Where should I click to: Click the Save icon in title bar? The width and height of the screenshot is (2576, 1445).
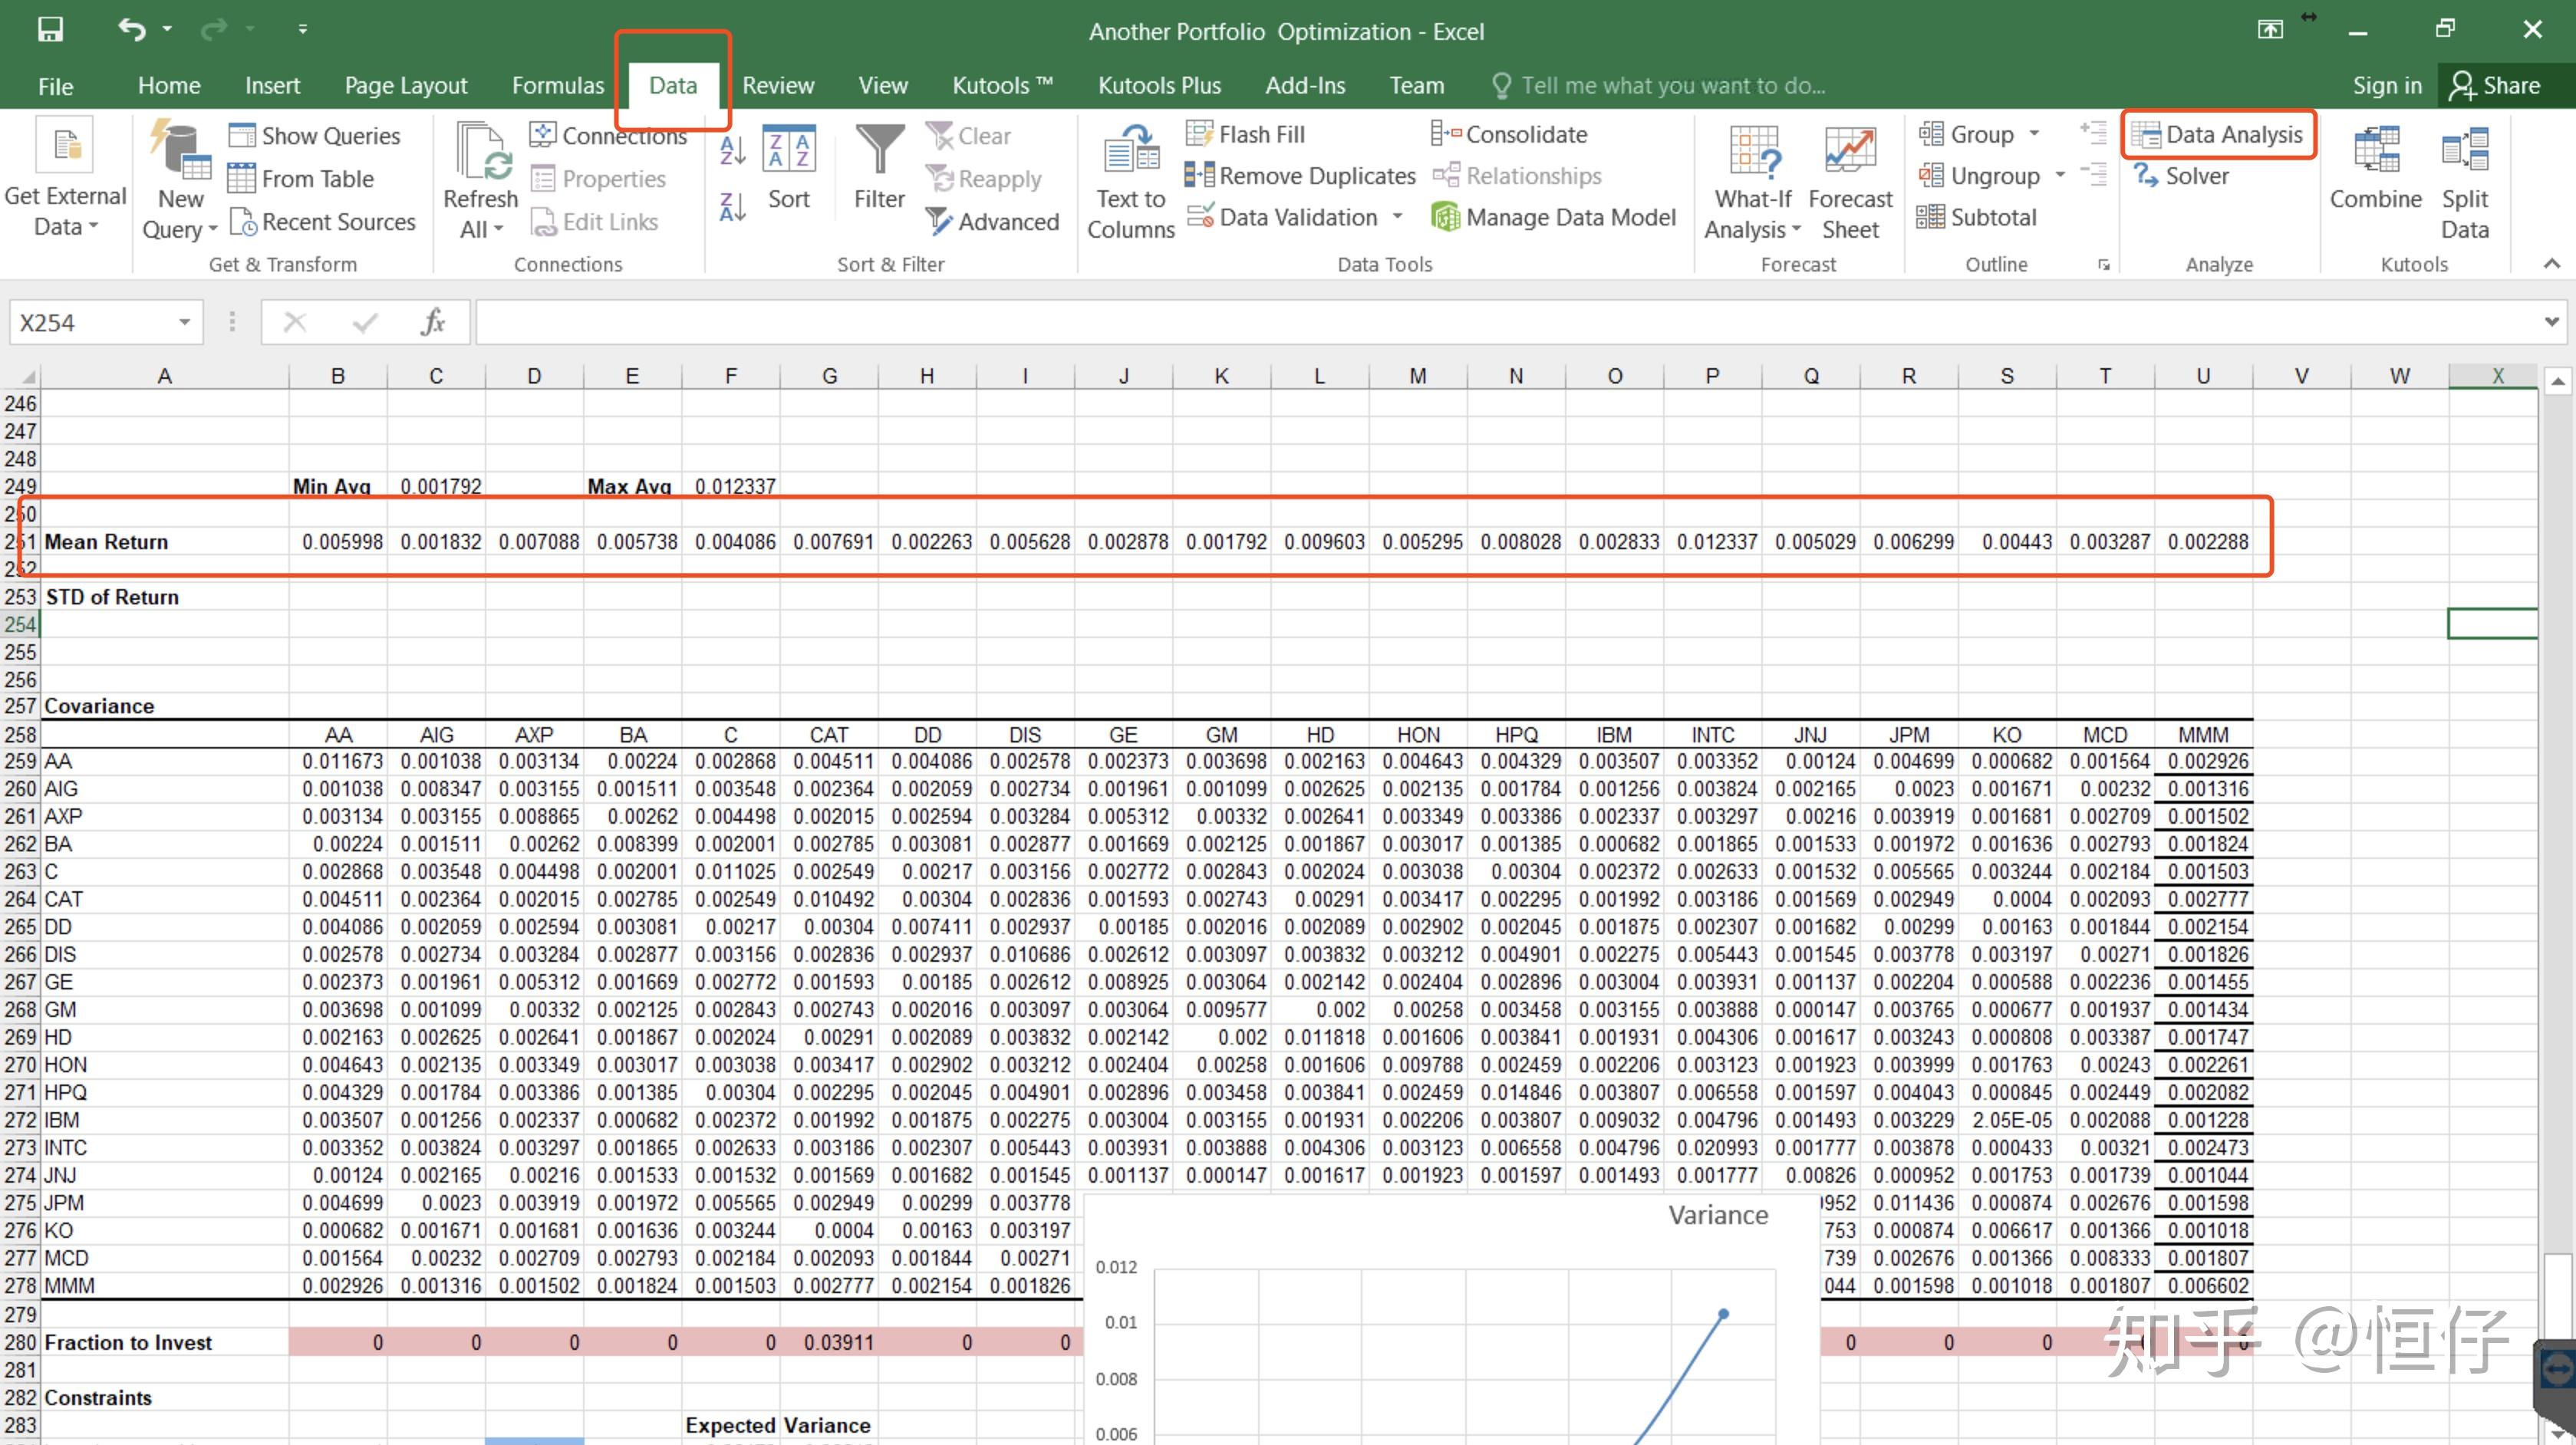click(50, 29)
